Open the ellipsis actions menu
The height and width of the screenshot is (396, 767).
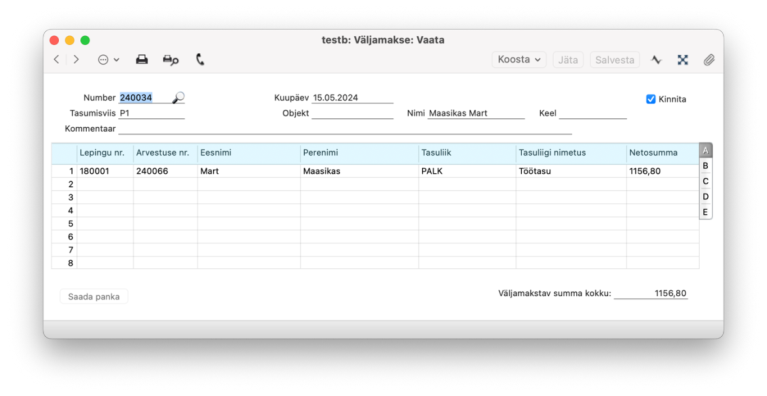[108, 60]
